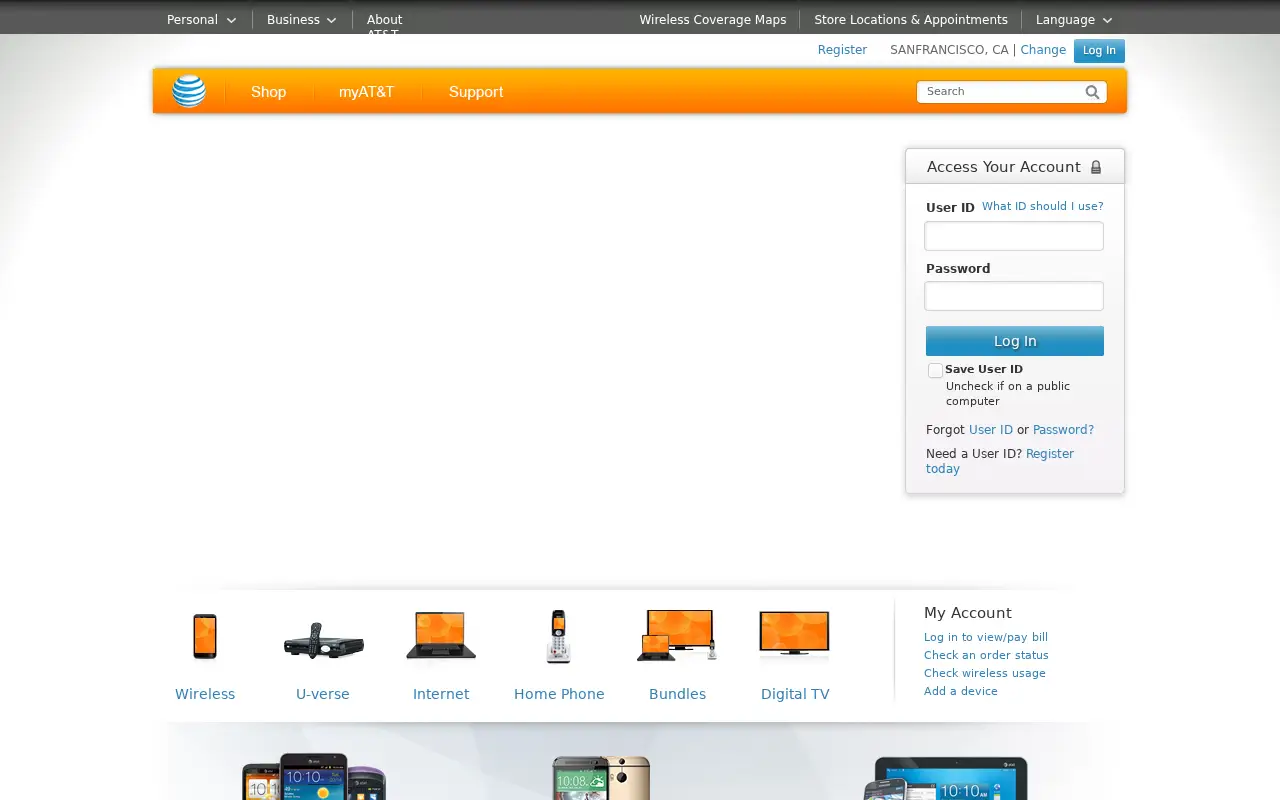The height and width of the screenshot is (800, 1280).
Task: Click the large blue Log In button
Action: click(1015, 341)
